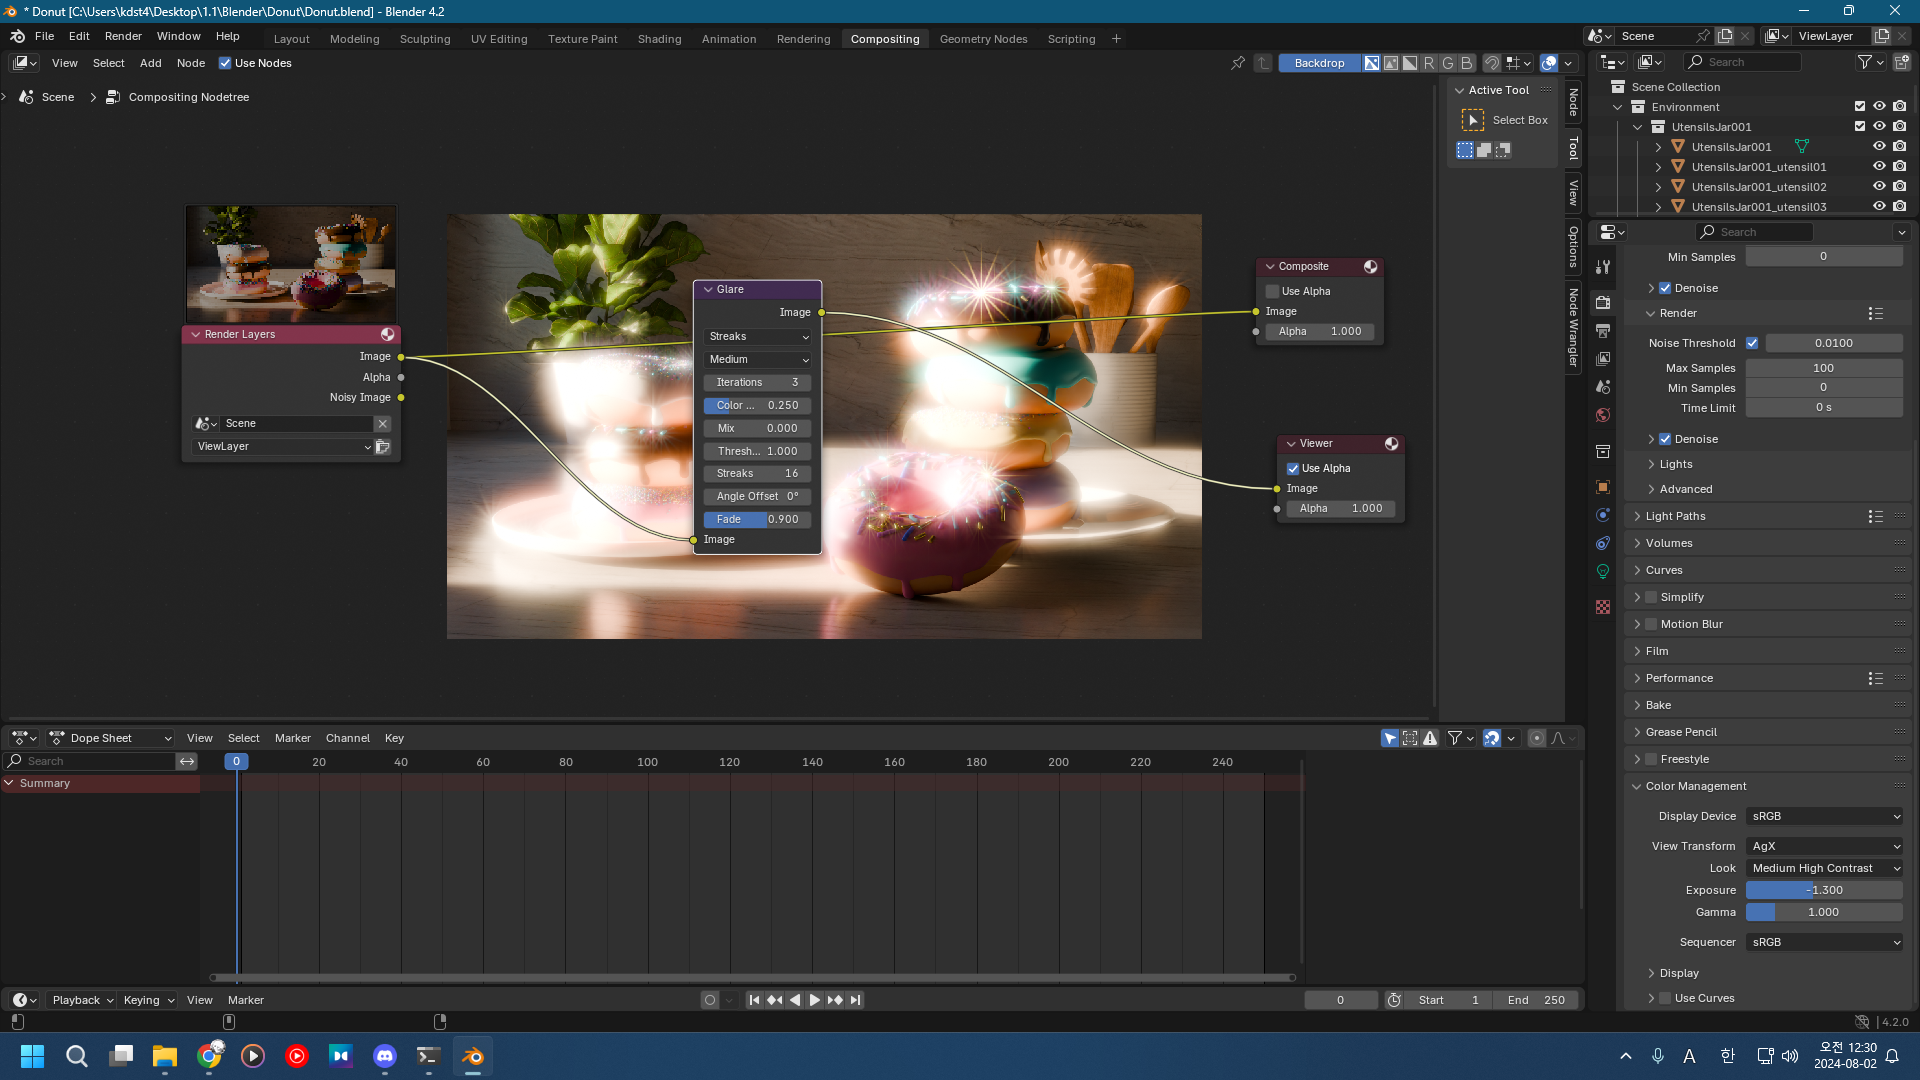Open the World properties tab icon
The height and width of the screenshot is (1080, 1920).
[1603, 415]
